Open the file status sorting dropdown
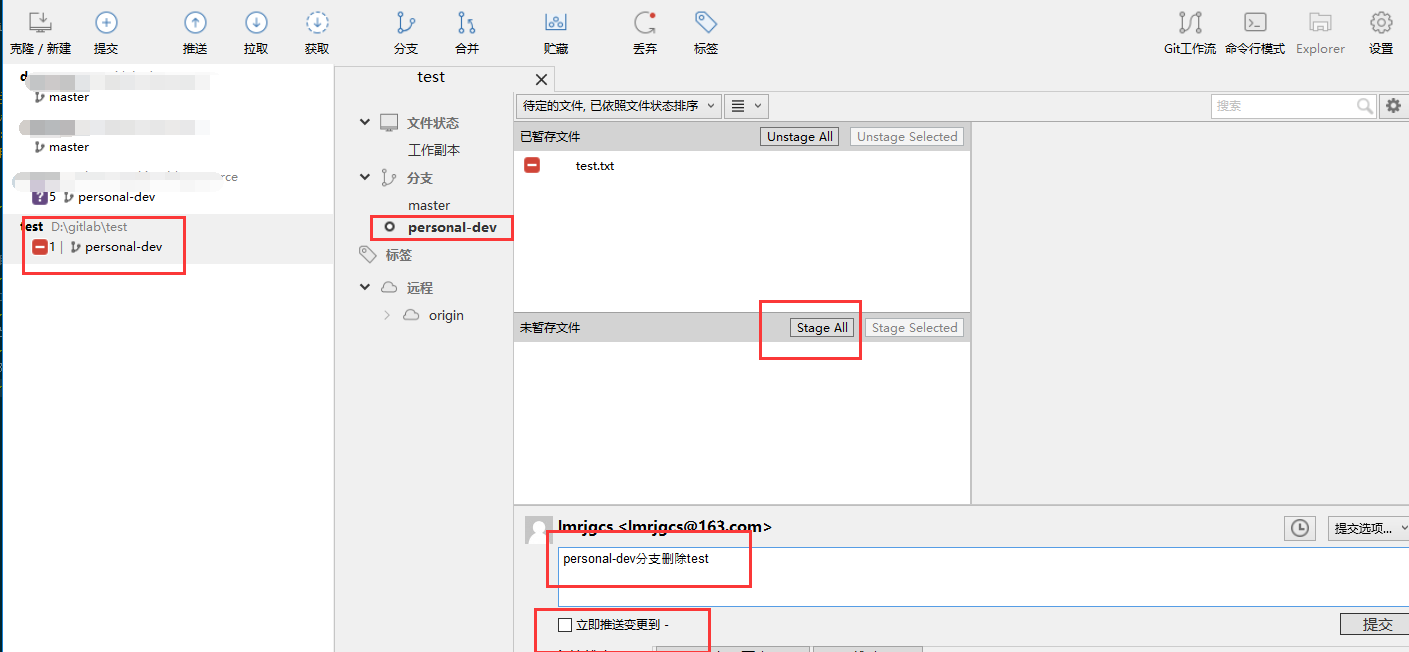This screenshot has width=1409, height=652. click(618, 105)
